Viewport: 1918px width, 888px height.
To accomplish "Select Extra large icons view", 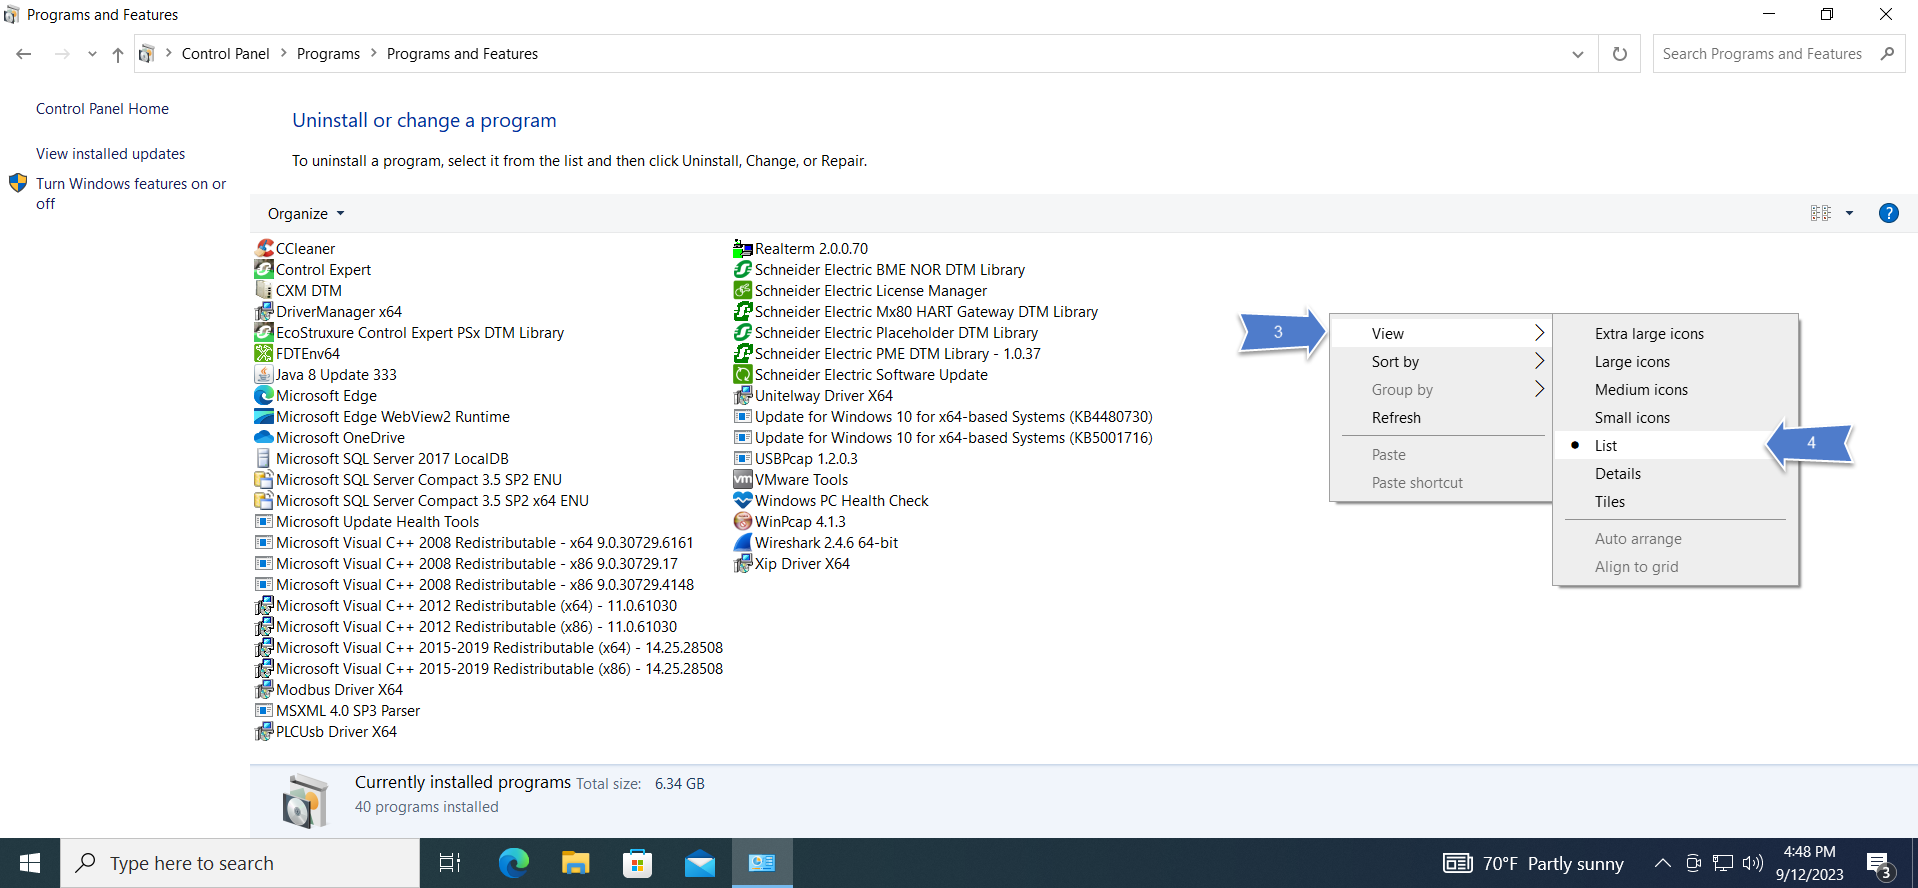I will (1676, 333).
